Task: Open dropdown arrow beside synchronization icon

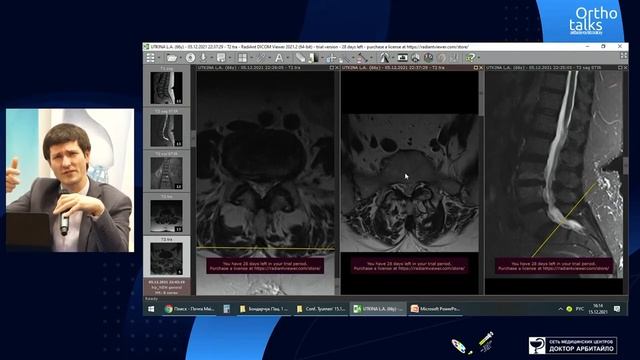Action: coord(270,58)
